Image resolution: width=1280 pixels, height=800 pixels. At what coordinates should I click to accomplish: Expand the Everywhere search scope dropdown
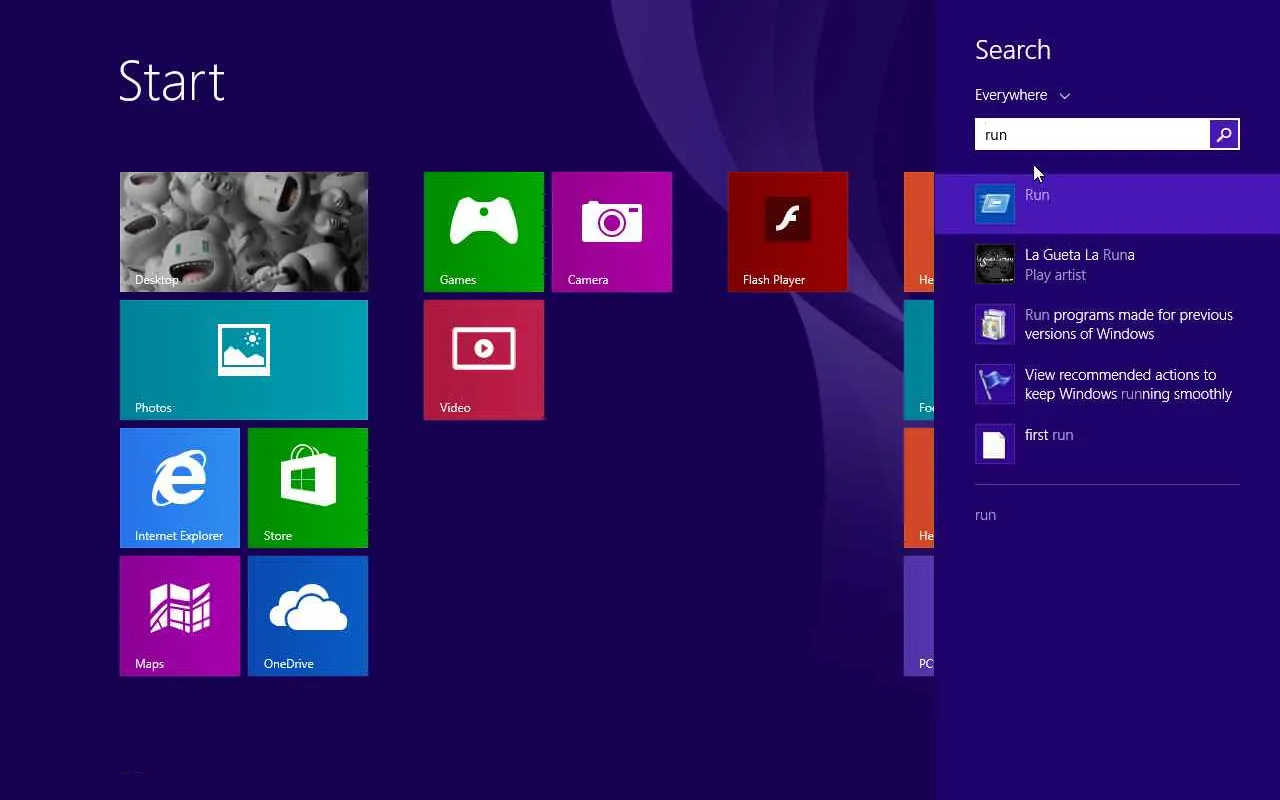(x=1022, y=95)
